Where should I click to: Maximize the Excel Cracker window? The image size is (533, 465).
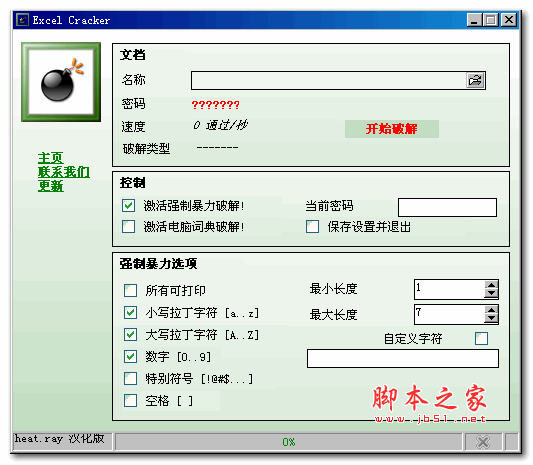coord(491,20)
